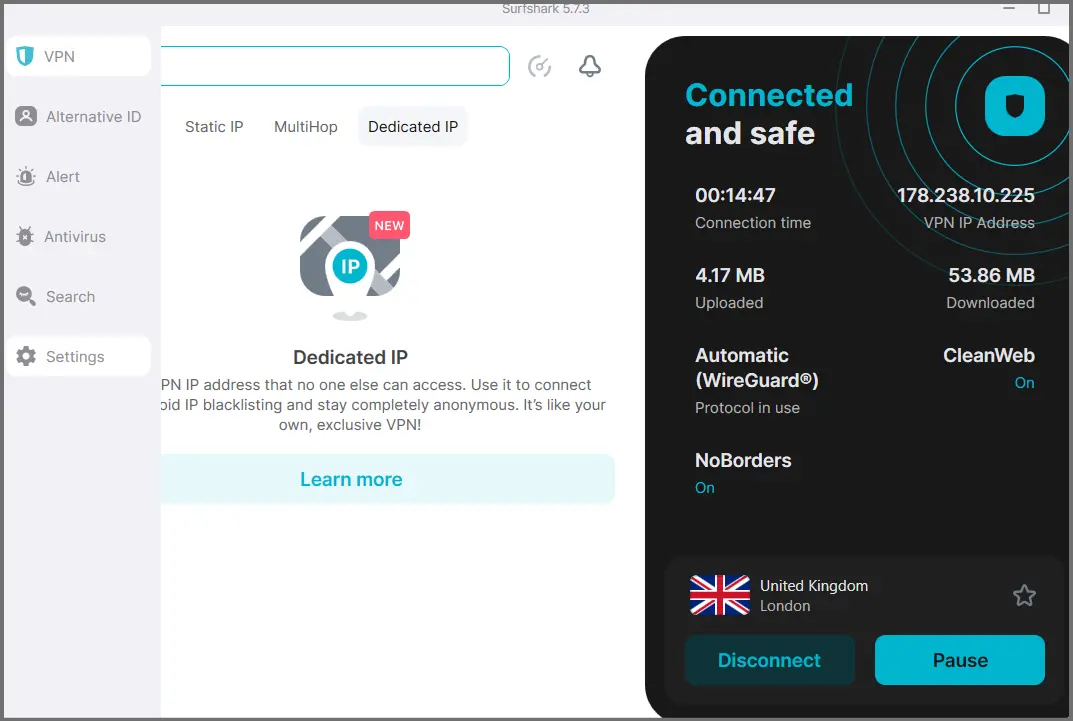Click the location search input field
This screenshot has width=1073, height=721.
335,67
